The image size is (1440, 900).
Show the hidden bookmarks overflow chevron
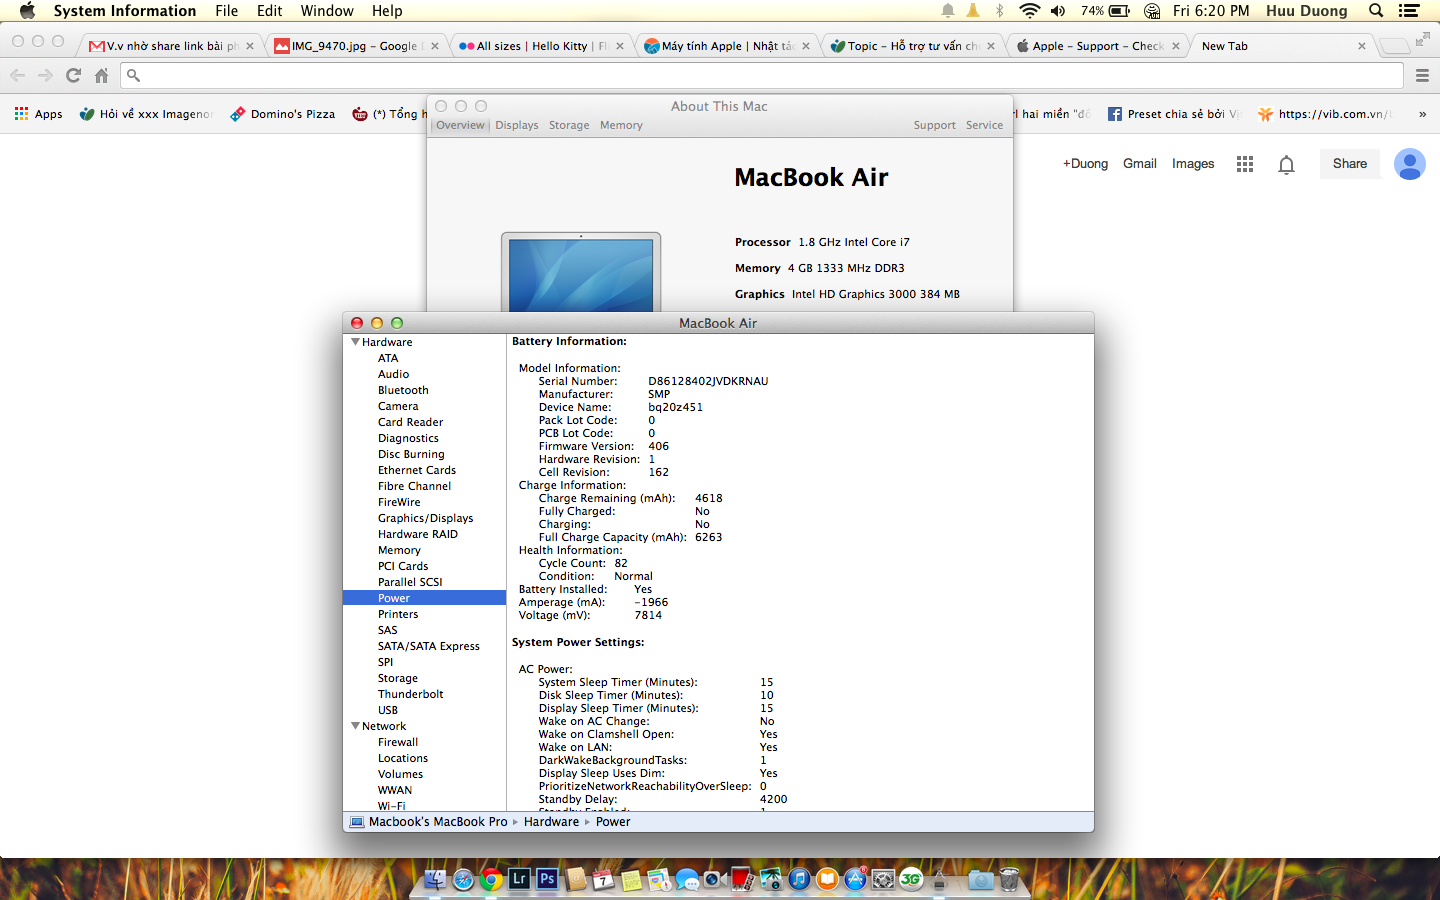click(1422, 114)
